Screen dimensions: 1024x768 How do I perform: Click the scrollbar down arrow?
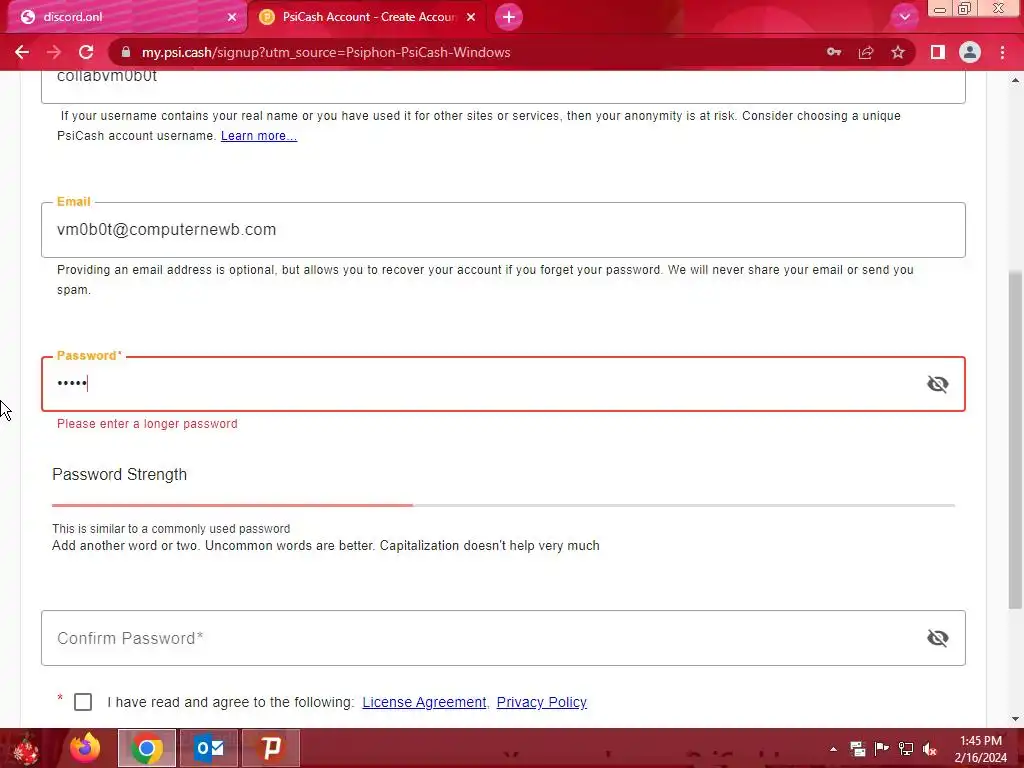pyautogui.click(x=1015, y=719)
